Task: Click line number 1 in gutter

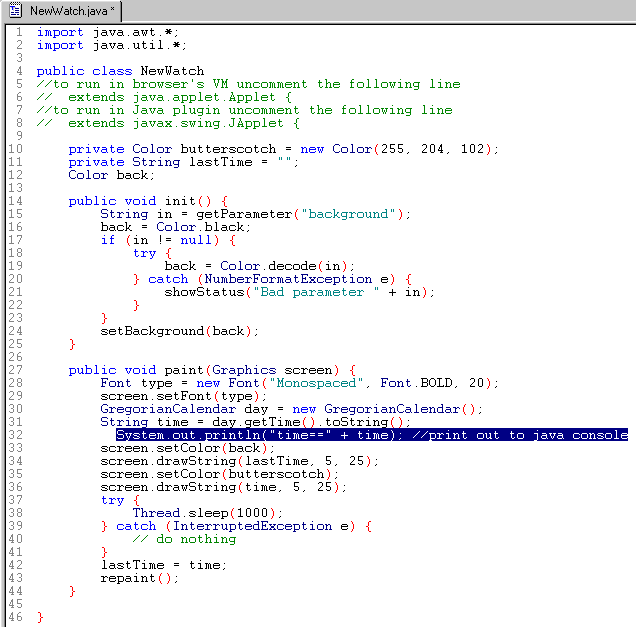Action: [x=19, y=32]
